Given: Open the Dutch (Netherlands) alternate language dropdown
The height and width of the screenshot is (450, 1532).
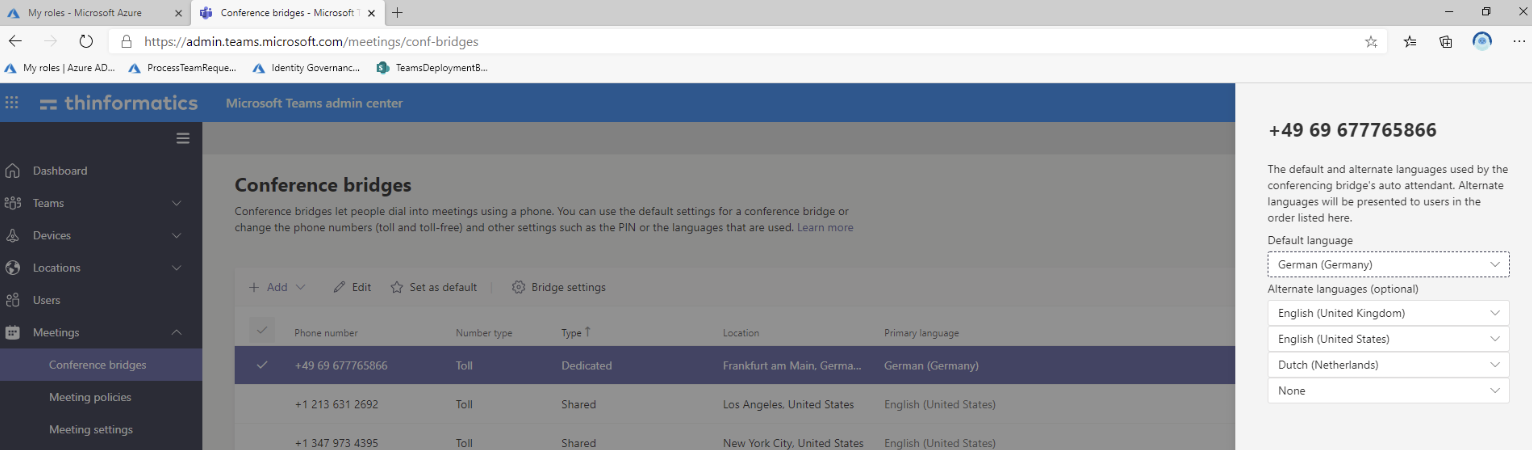Looking at the screenshot, I should click(1388, 365).
